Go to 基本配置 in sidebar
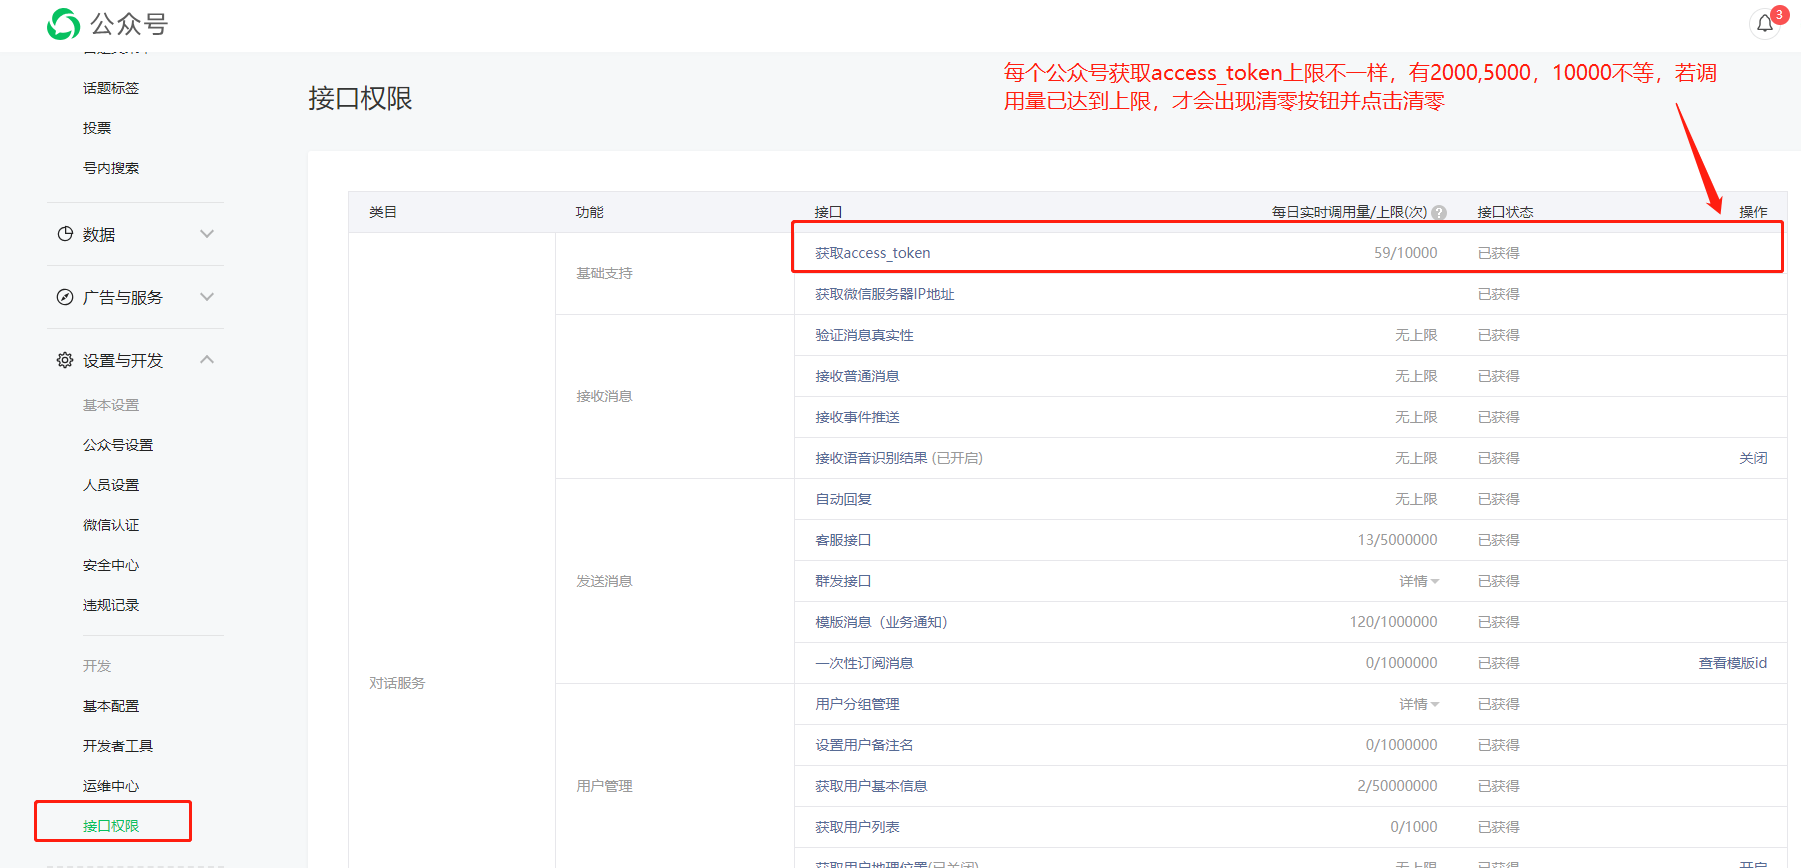Viewport: 1801px width, 868px height. point(111,706)
